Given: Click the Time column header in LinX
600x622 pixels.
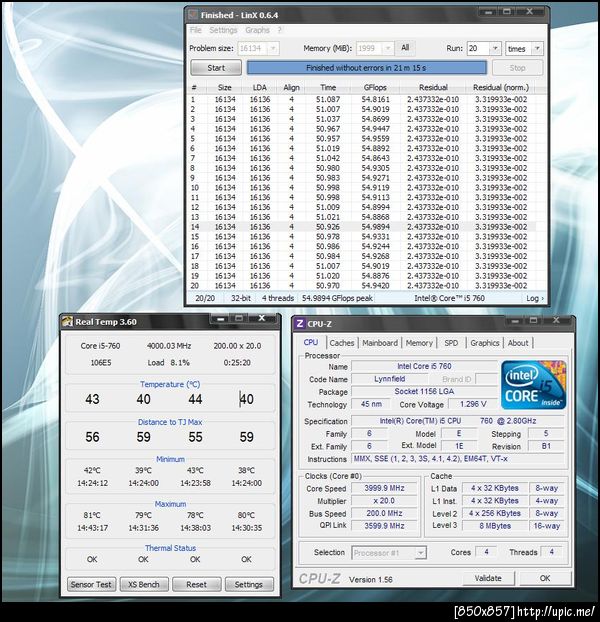Looking at the screenshot, I should 328,88.
